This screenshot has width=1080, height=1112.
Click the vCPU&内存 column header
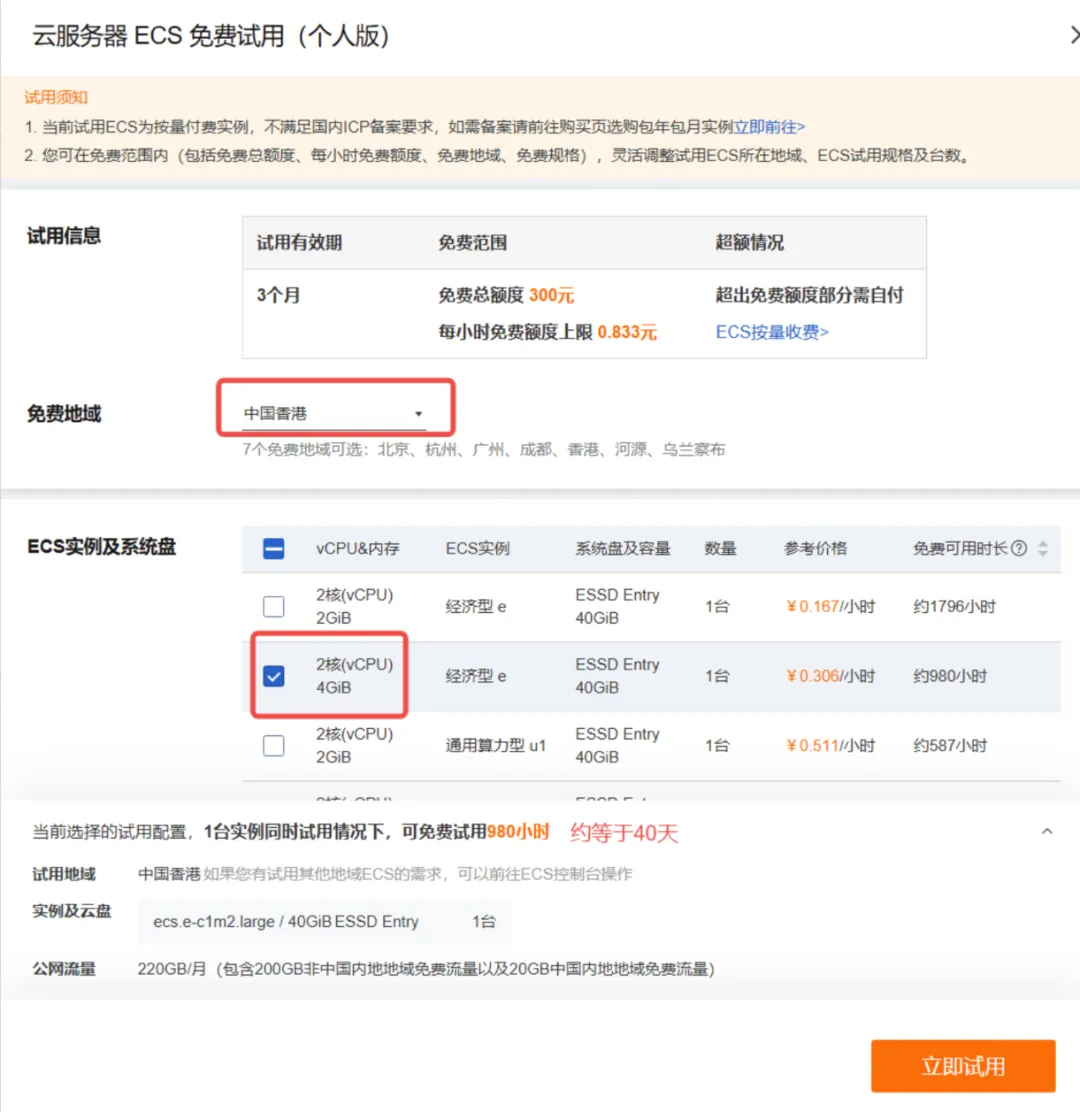pyautogui.click(x=358, y=548)
